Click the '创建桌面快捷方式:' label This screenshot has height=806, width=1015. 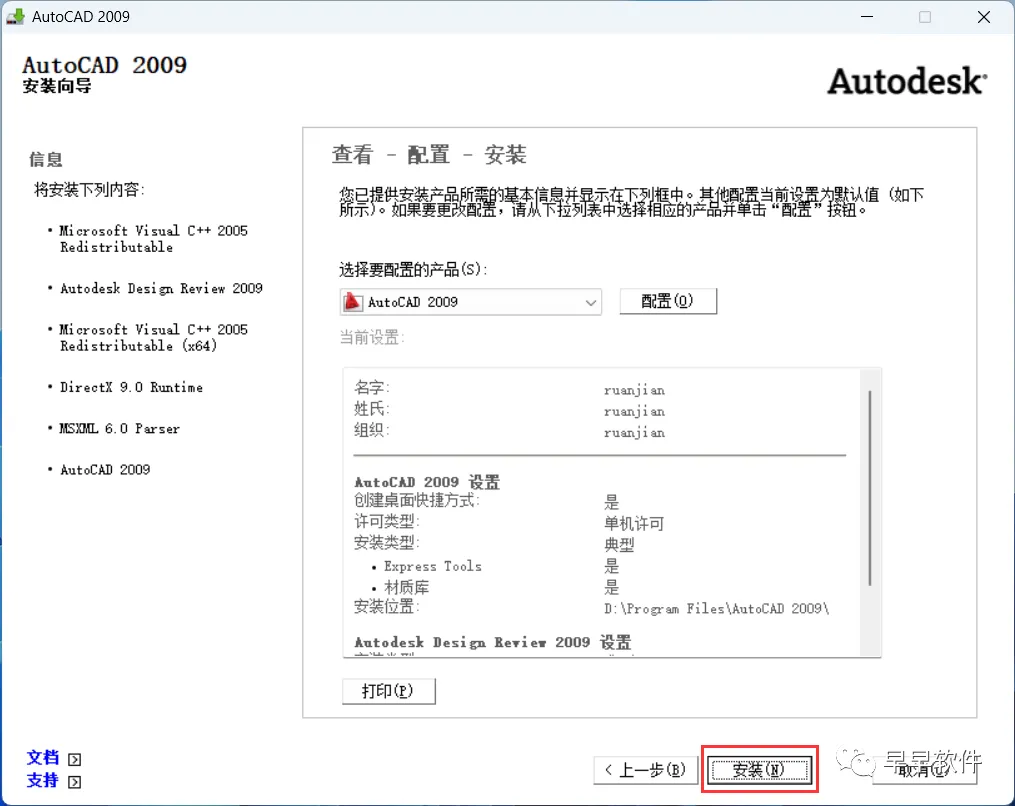point(416,500)
